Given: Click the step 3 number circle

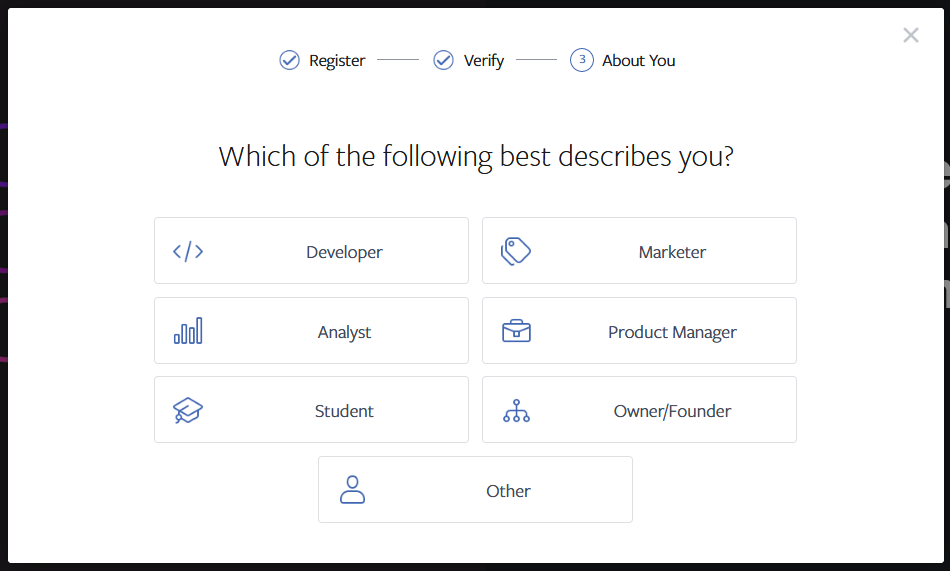Looking at the screenshot, I should (x=582, y=60).
